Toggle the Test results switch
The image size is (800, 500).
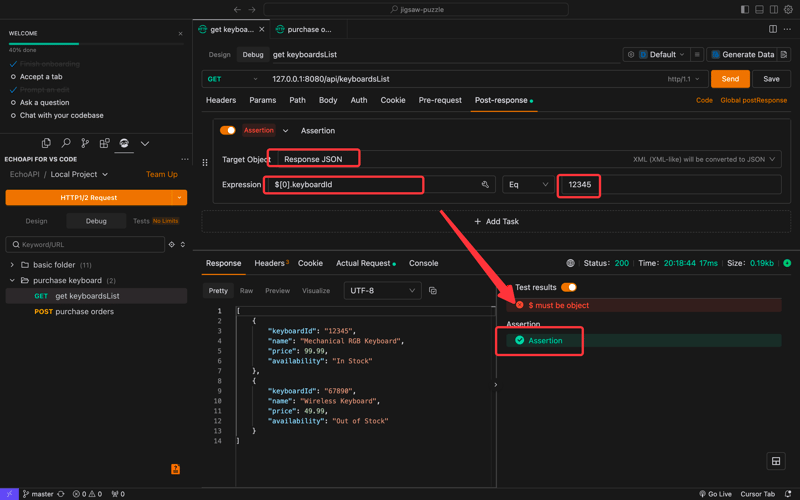point(568,287)
